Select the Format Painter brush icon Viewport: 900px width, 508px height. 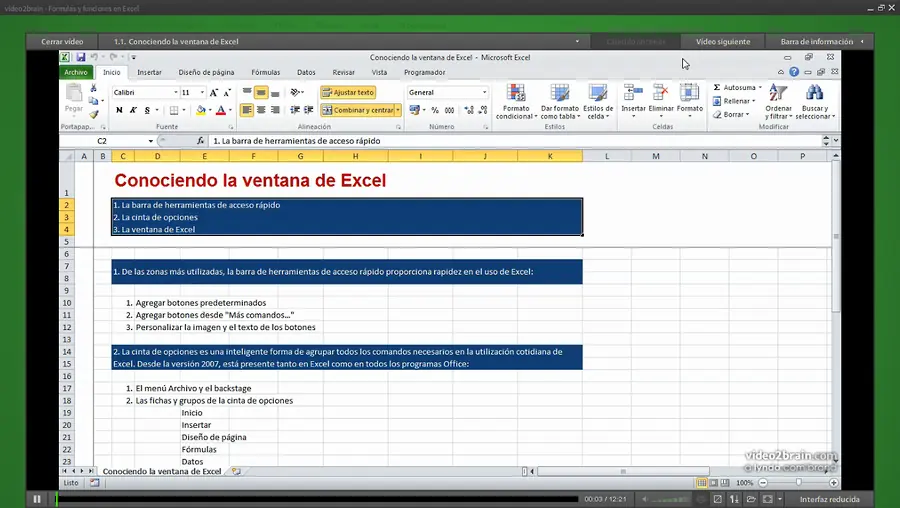tap(93, 114)
